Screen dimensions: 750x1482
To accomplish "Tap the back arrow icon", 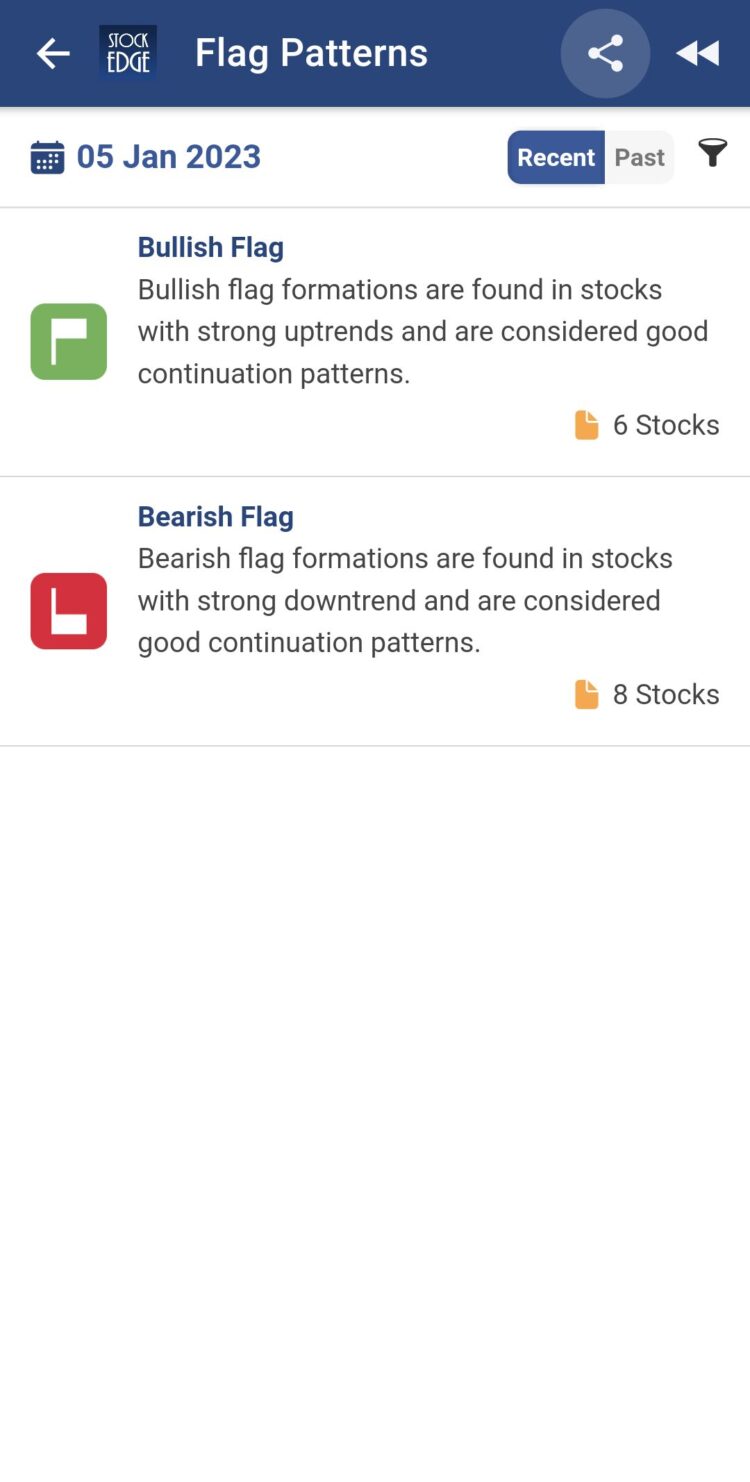I will point(53,53).
